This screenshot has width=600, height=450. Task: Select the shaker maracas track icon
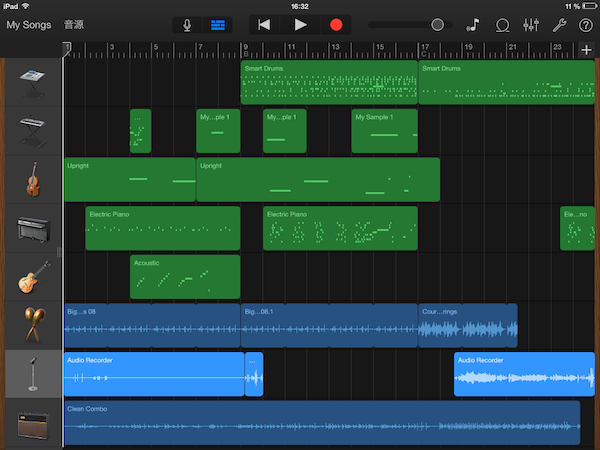click(x=33, y=325)
